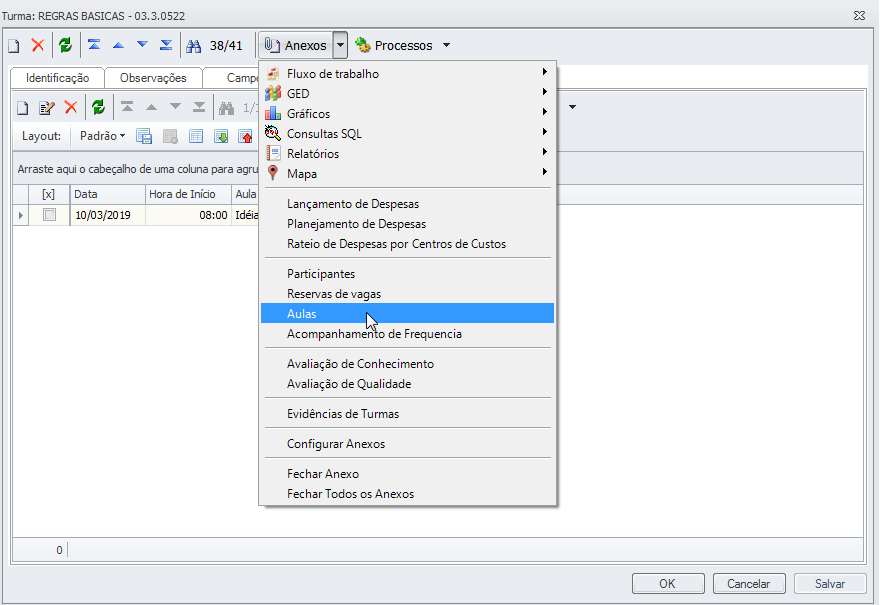This screenshot has width=880, height=605.
Task: Expand the Consultas SQL submenu
Action: pyautogui.click(x=407, y=134)
